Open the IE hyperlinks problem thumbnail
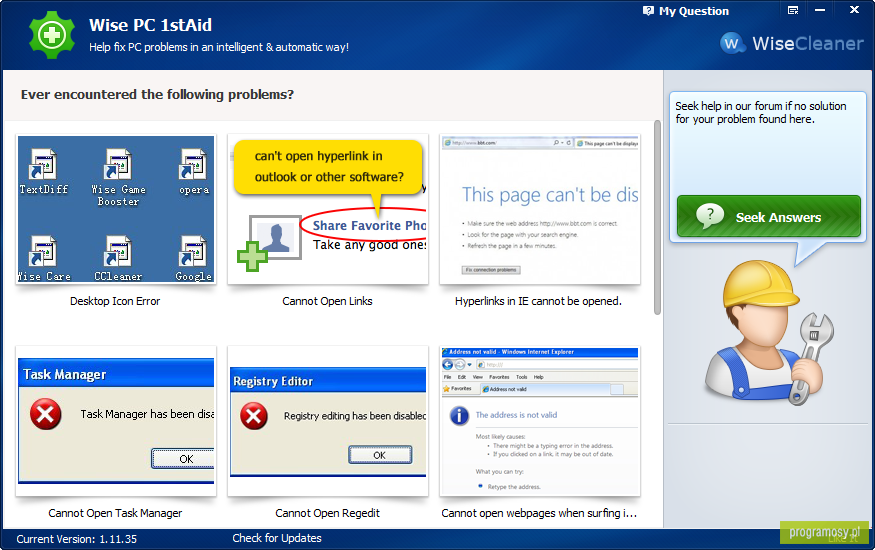 tap(540, 209)
